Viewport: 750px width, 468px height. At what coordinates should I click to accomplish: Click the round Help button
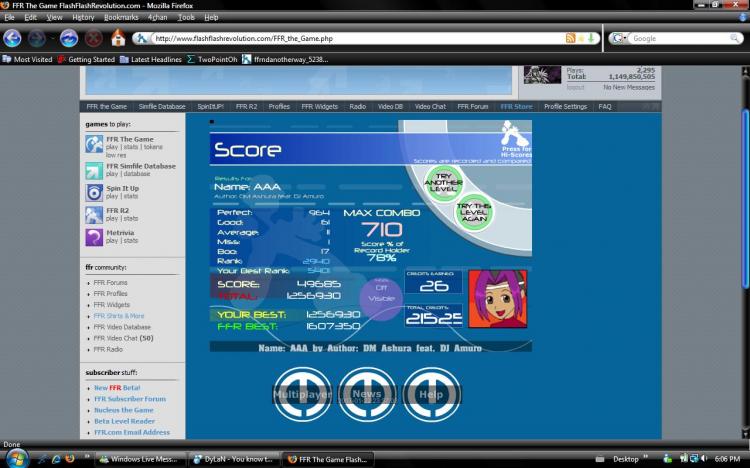(x=431, y=394)
